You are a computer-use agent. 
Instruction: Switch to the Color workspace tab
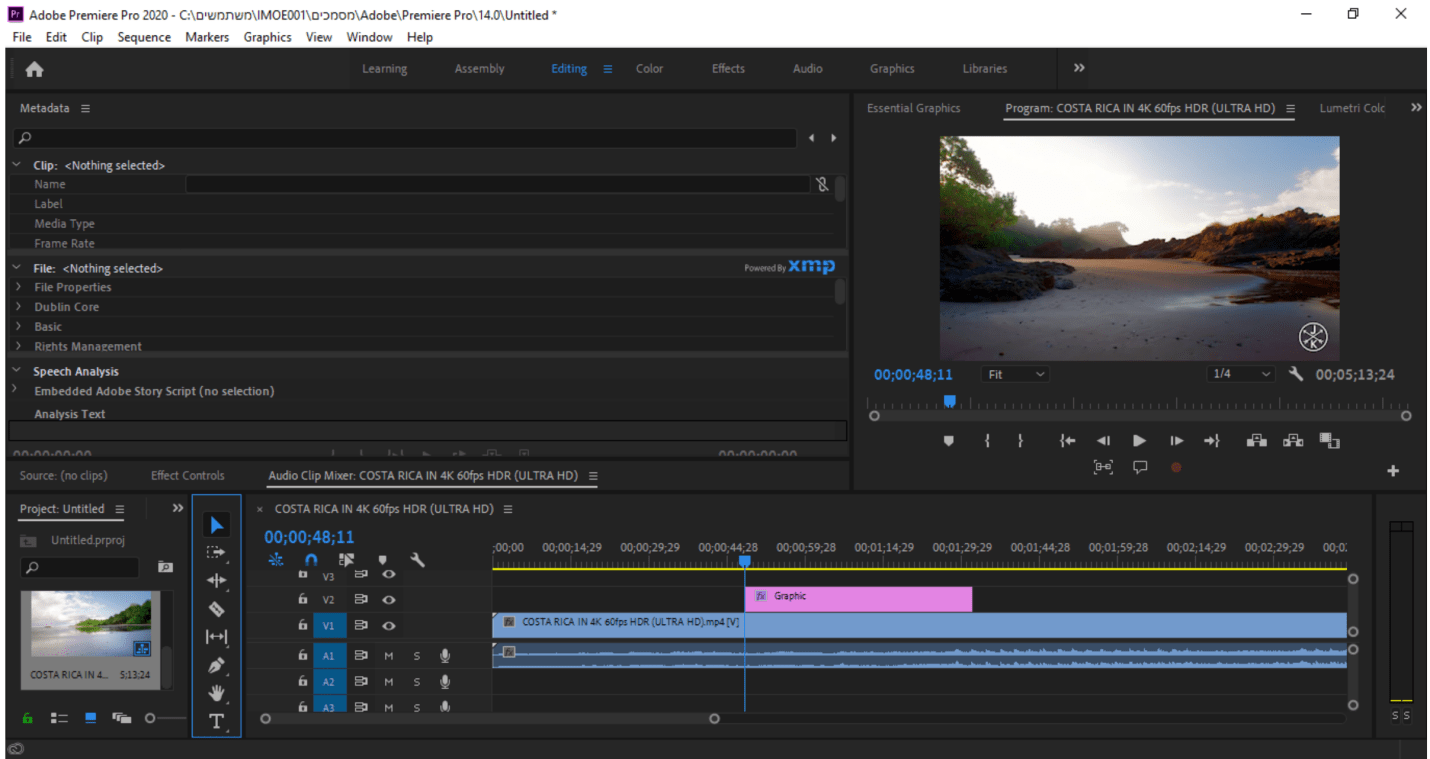(x=649, y=69)
